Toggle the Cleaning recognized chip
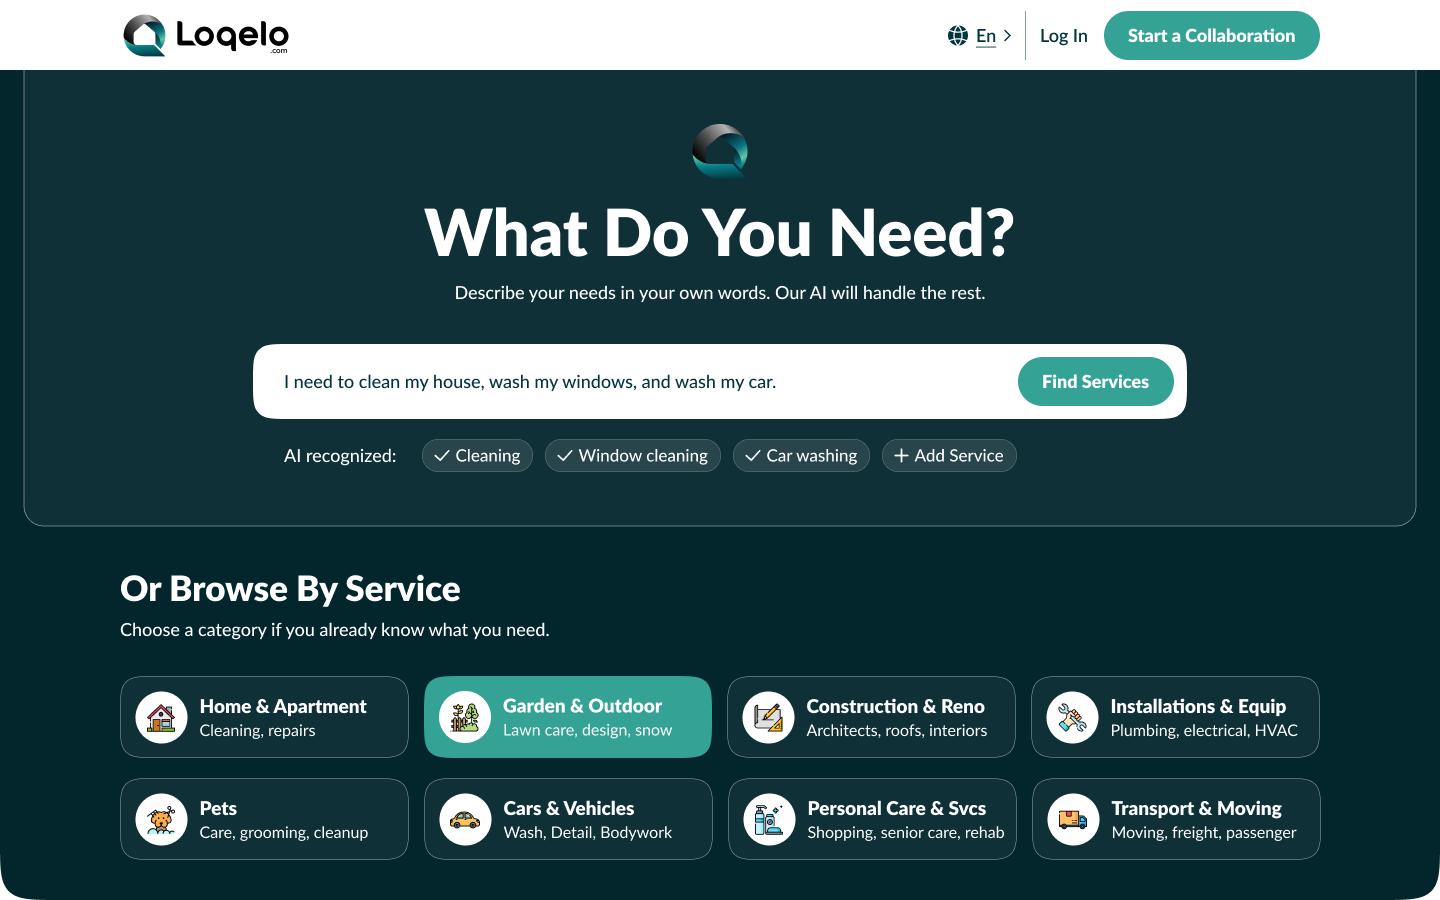This screenshot has width=1440, height=900. [477, 456]
